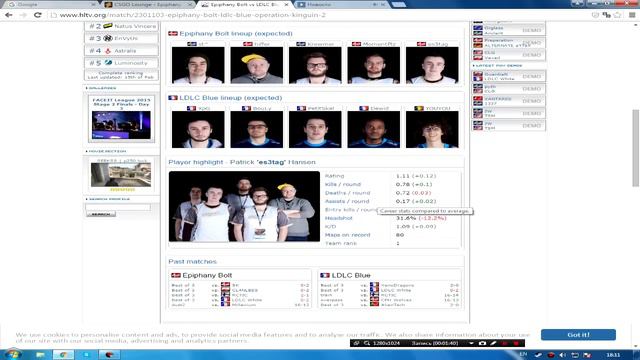The height and width of the screenshot is (360, 640).
Task: Click the translate icon in address bar
Action: [x=607, y=15]
